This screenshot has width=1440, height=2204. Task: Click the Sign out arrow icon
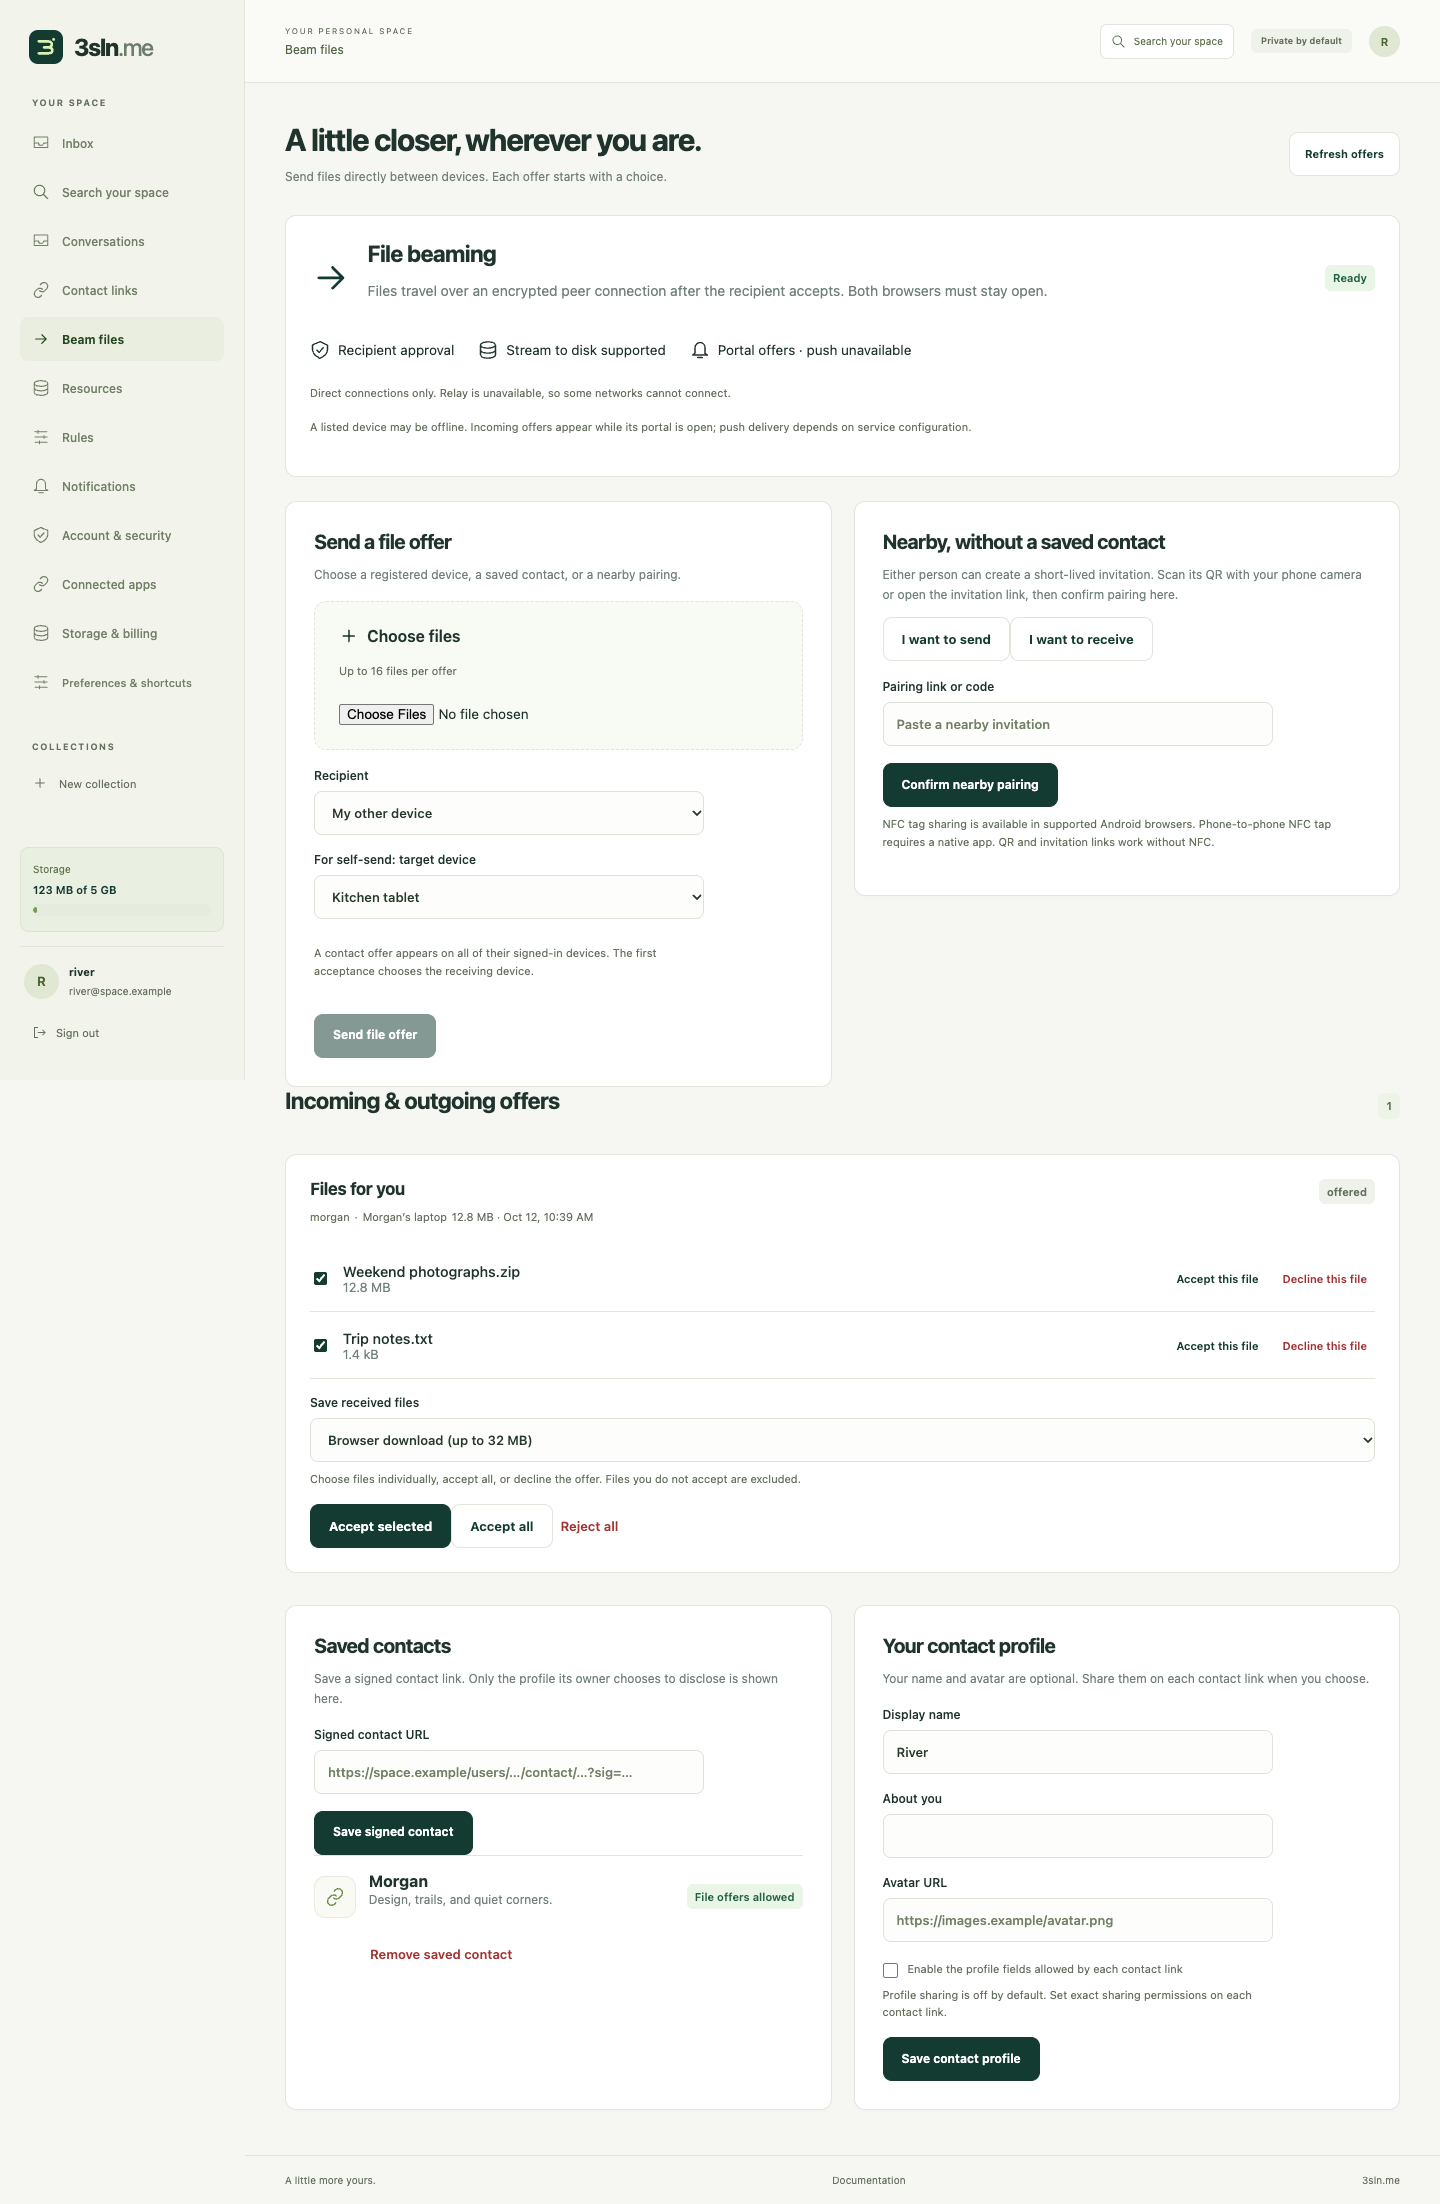click(x=40, y=1032)
